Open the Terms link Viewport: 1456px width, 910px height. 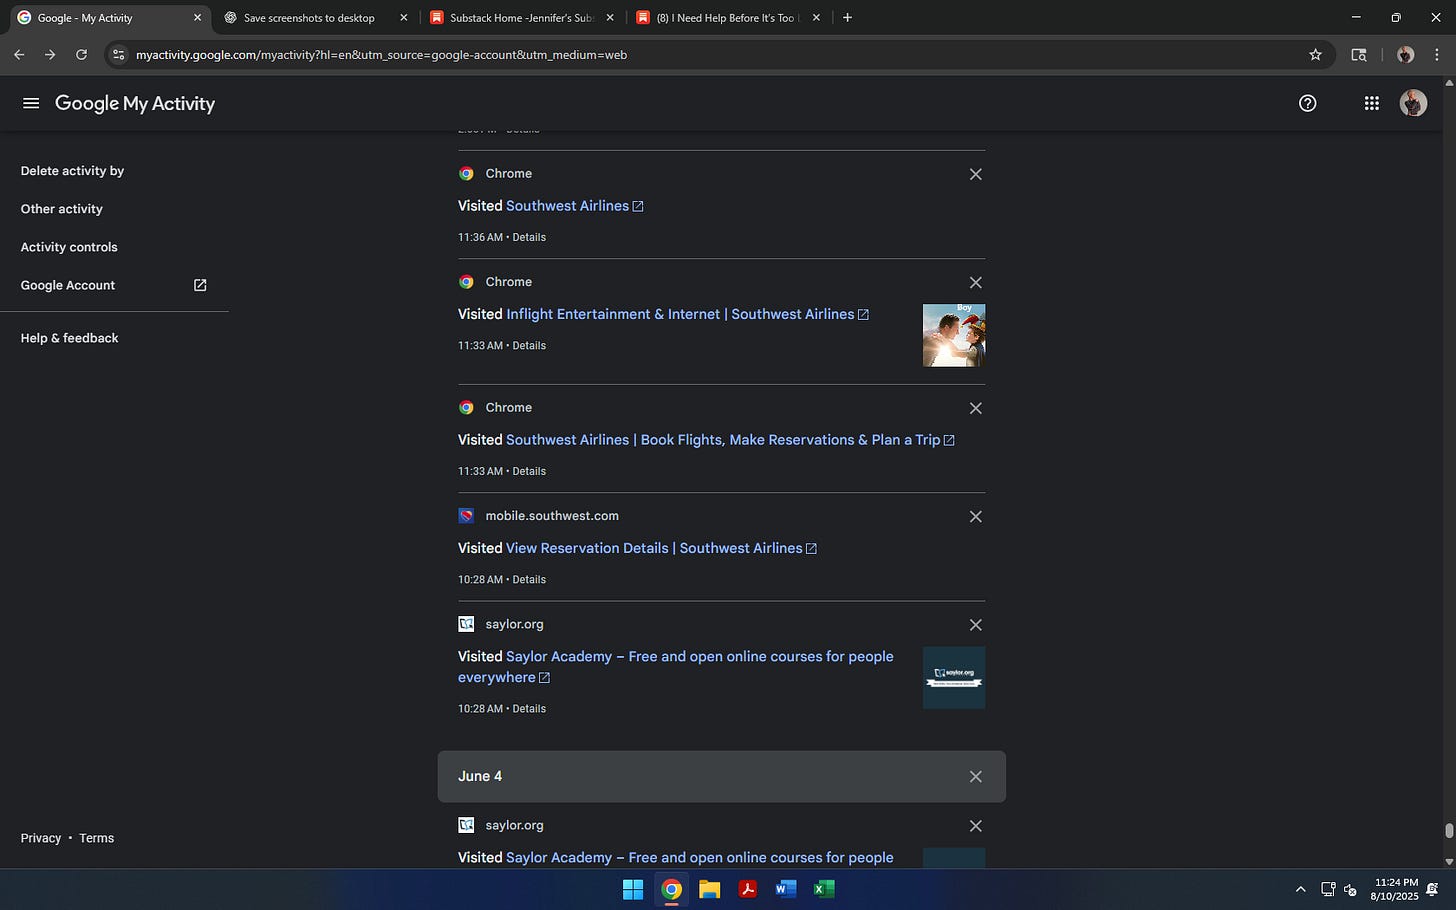pyautogui.click(x=97, y=838)
